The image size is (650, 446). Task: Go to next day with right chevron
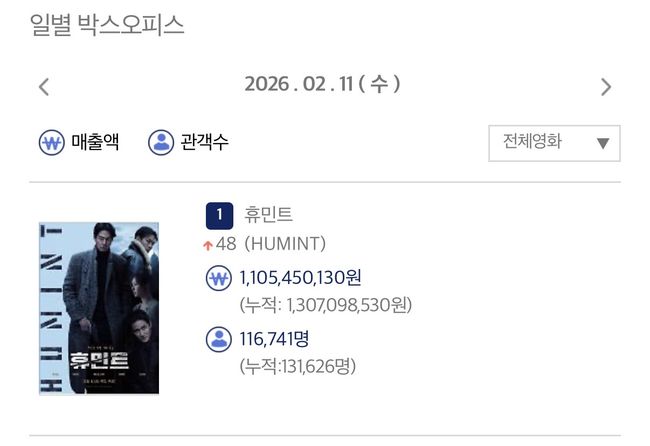[x=606, y=87]
